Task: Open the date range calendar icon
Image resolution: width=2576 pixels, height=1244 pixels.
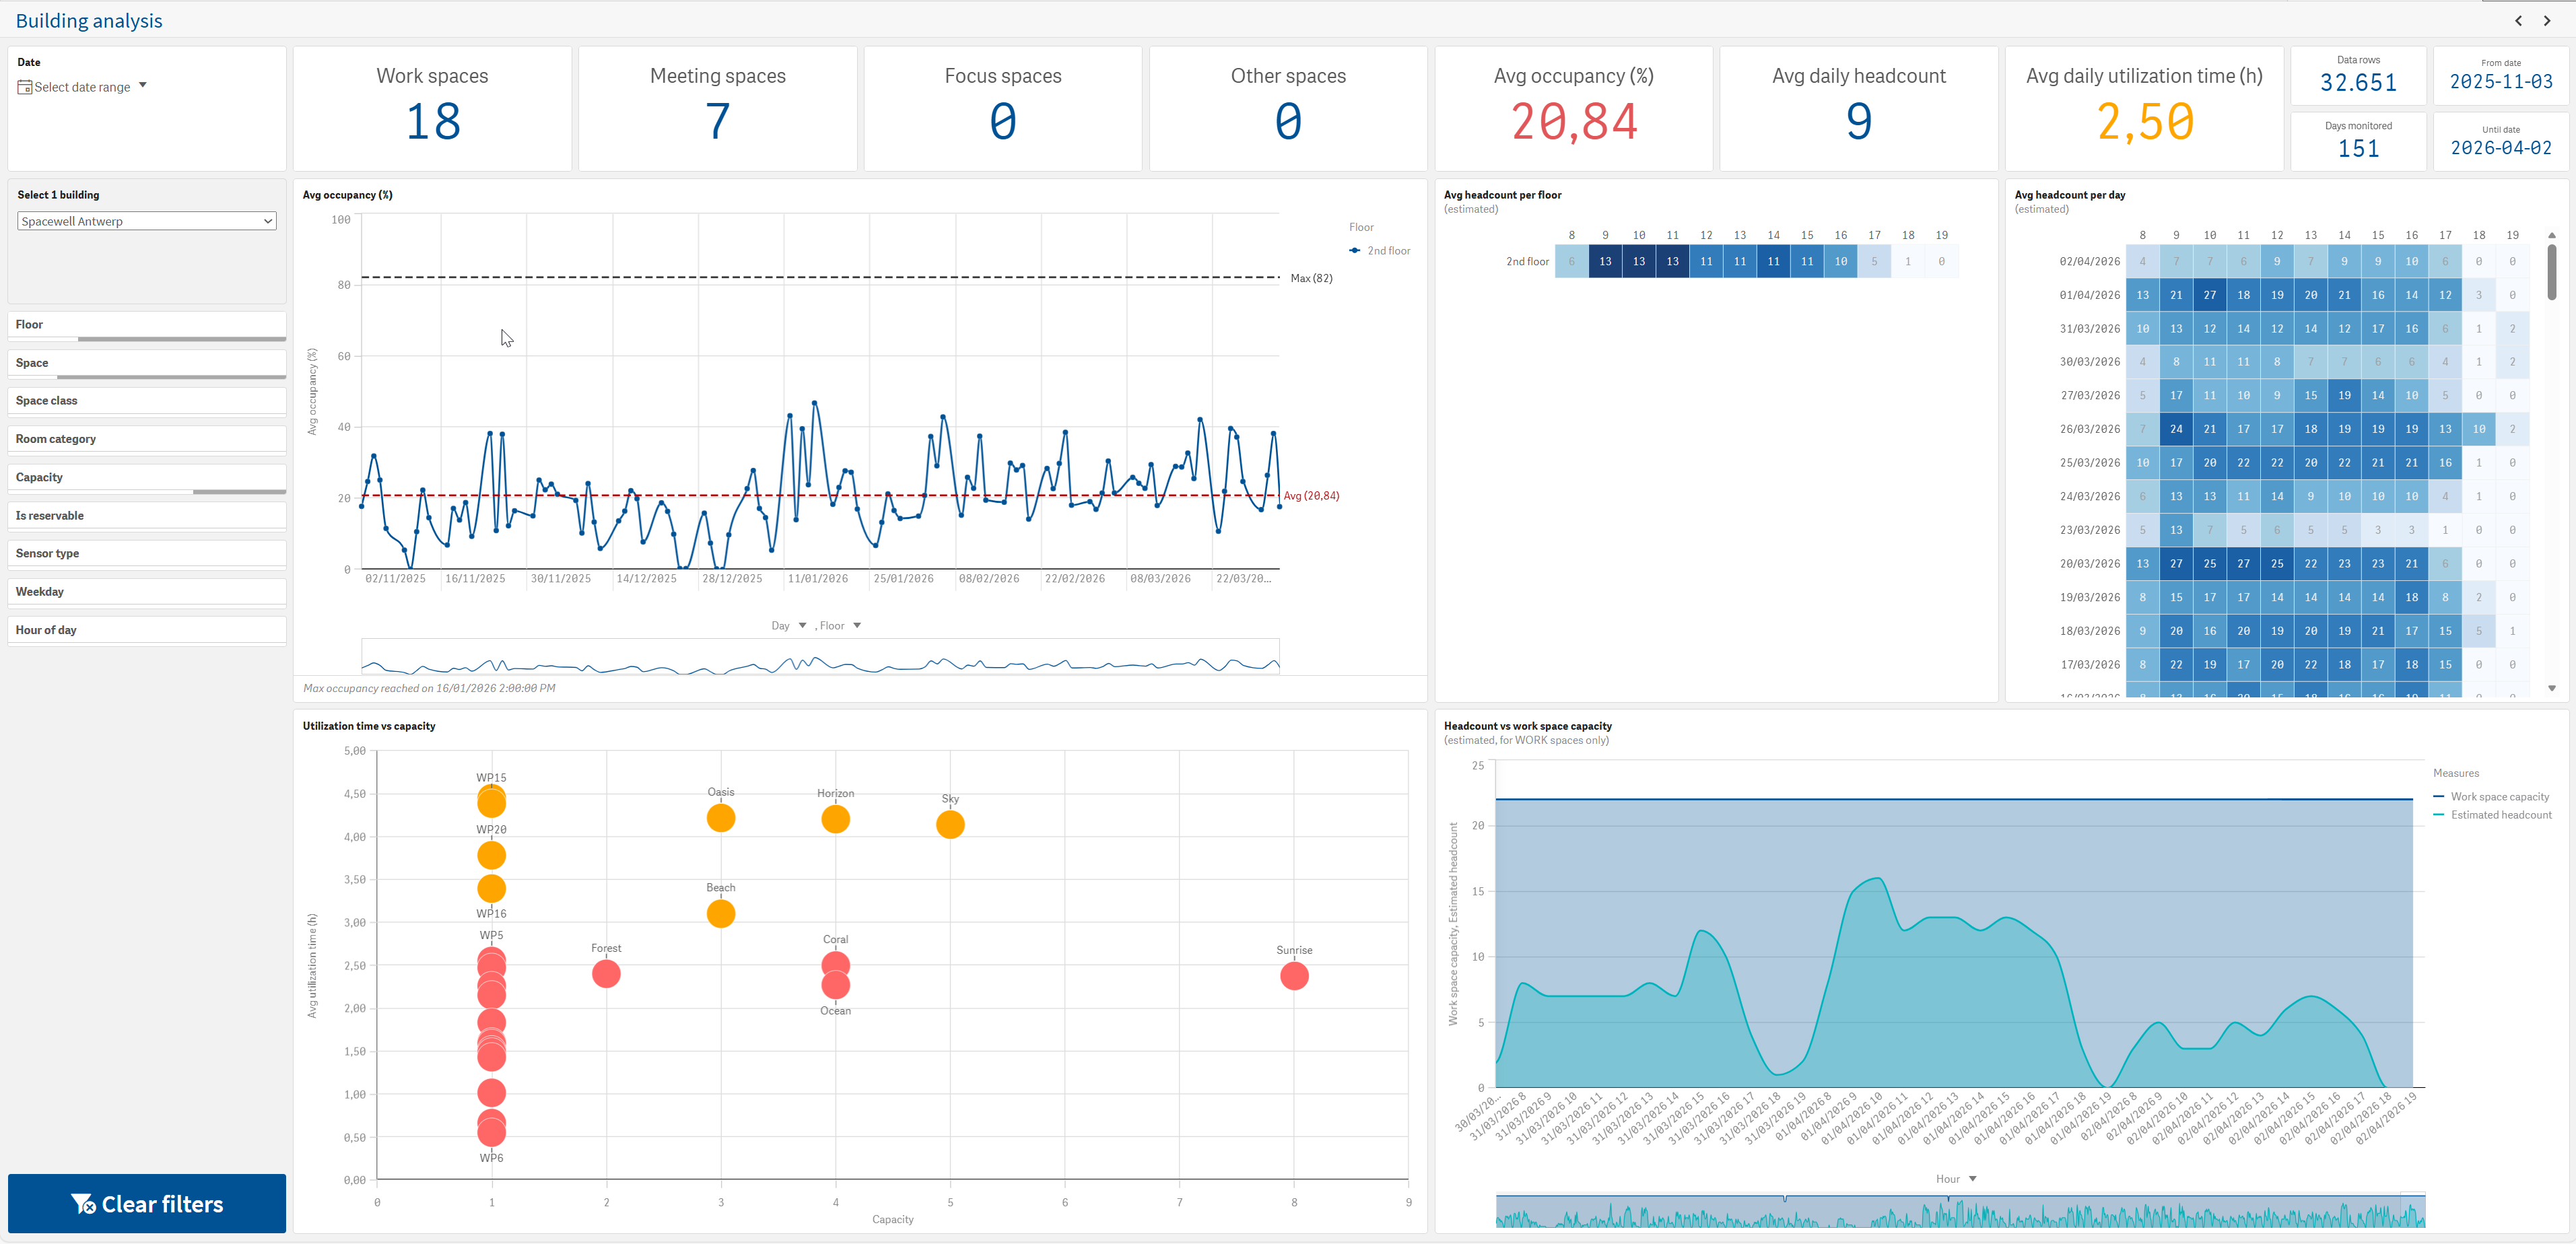Action: (x=25, y=87)
